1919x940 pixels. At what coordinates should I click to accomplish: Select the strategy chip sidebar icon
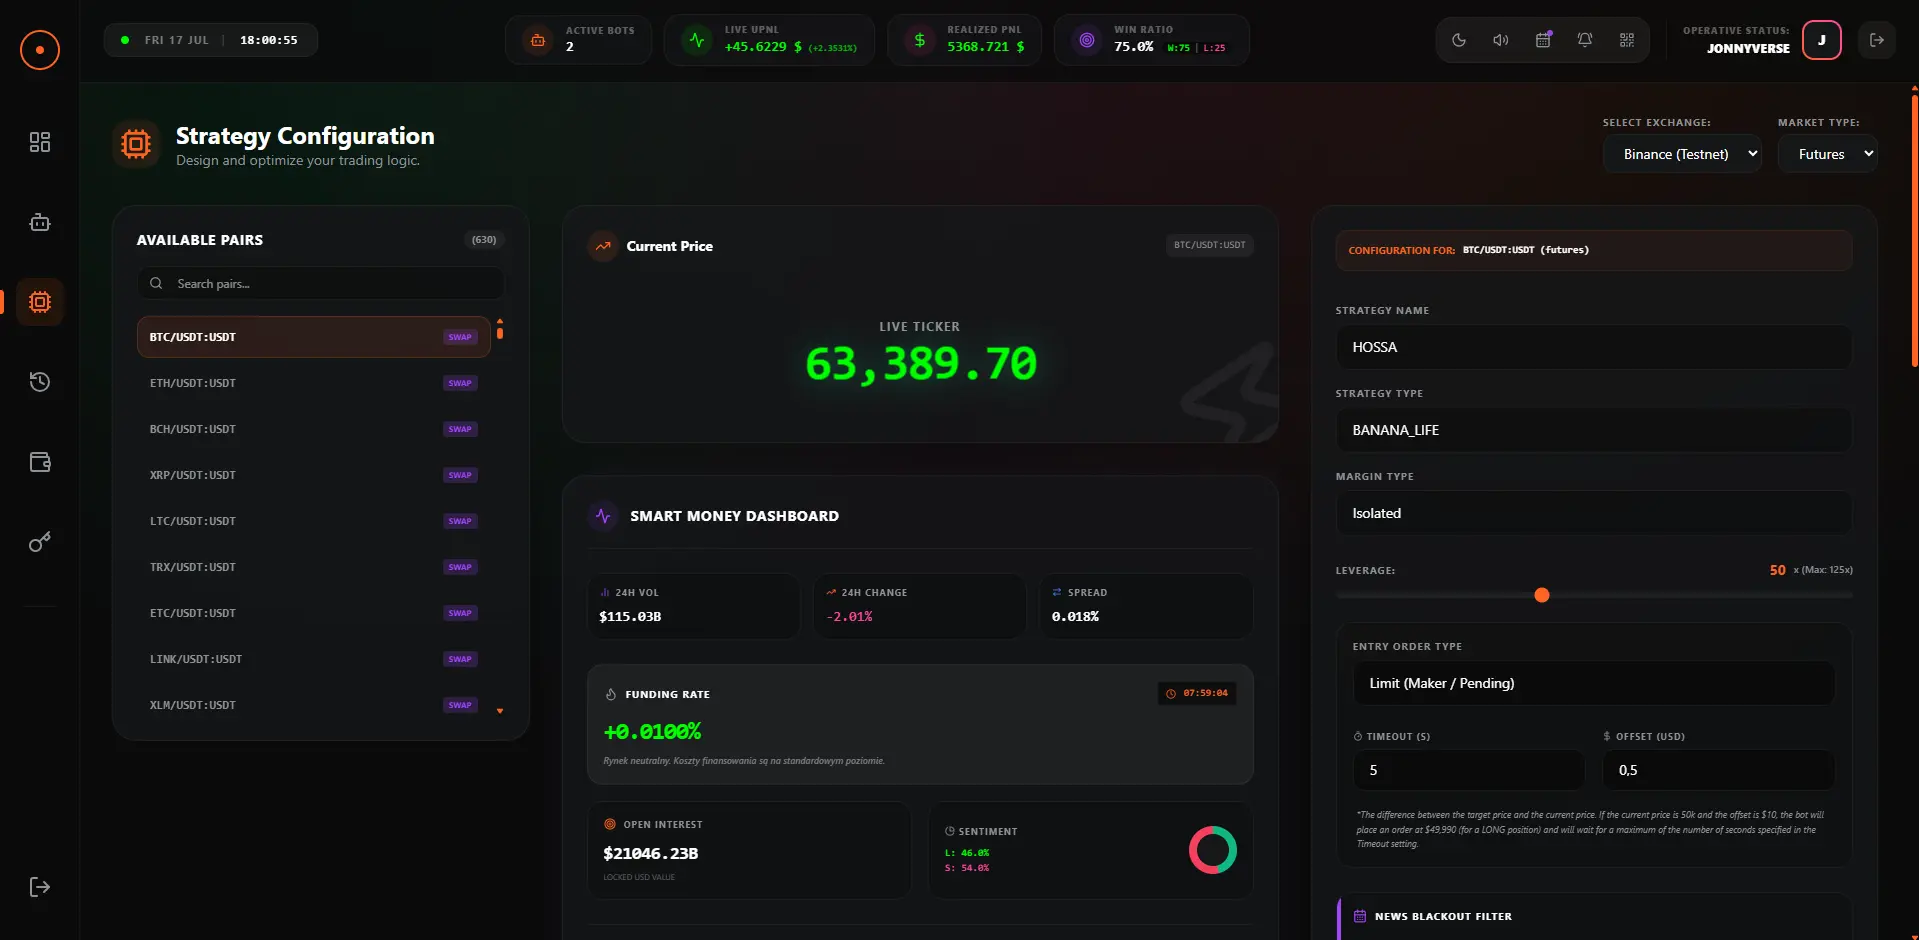40,302
